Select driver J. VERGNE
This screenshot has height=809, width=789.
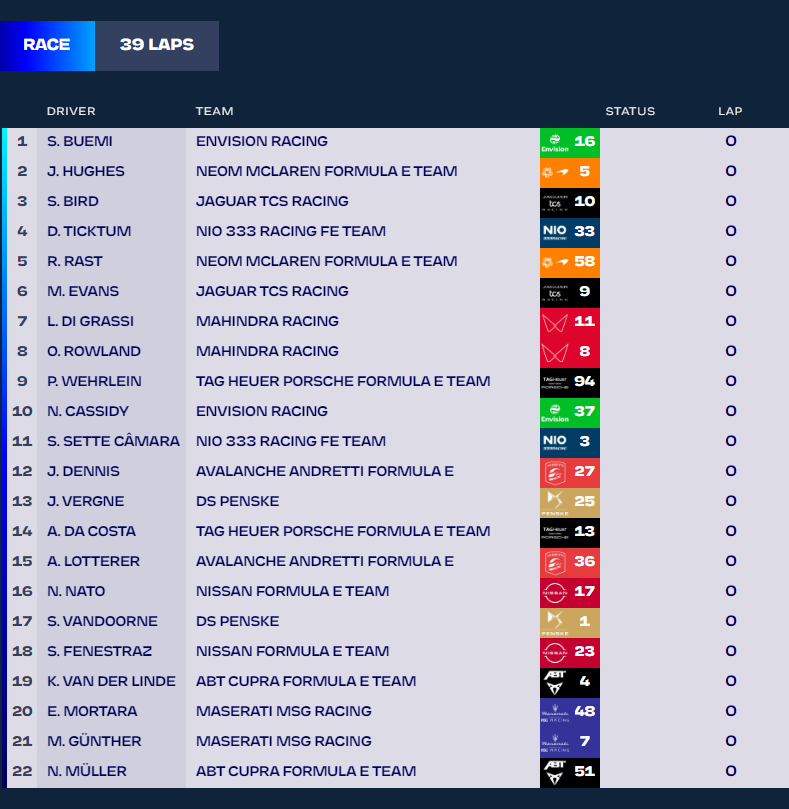(x=86, y=501)
